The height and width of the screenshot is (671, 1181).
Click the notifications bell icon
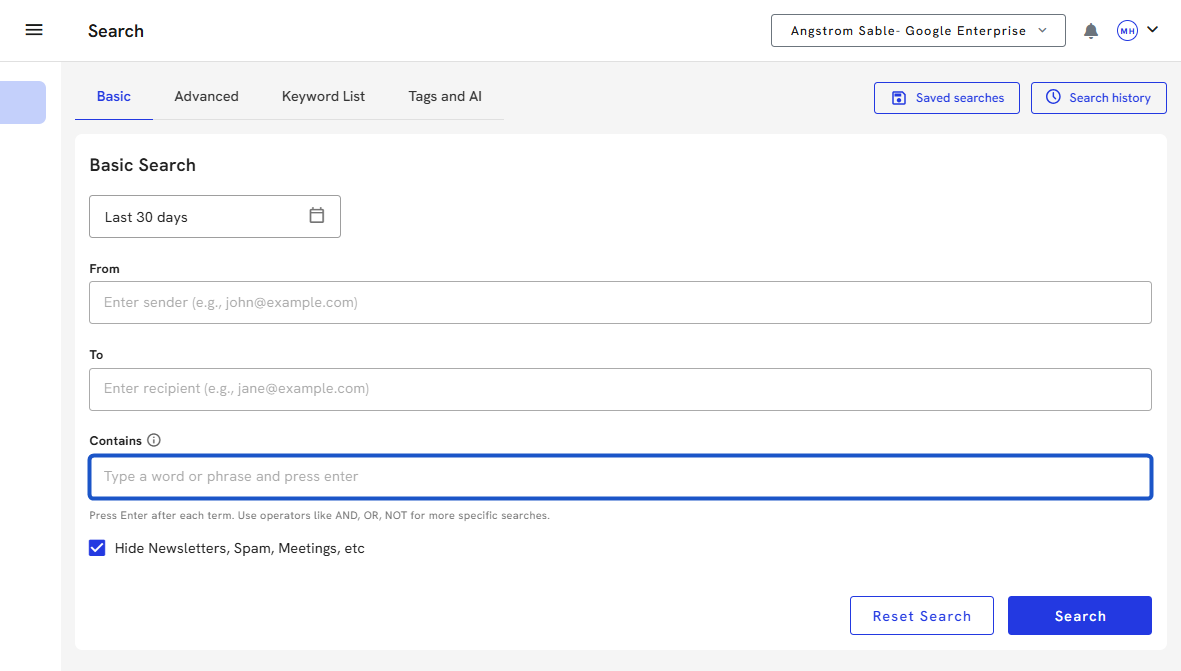[1091, 31]
